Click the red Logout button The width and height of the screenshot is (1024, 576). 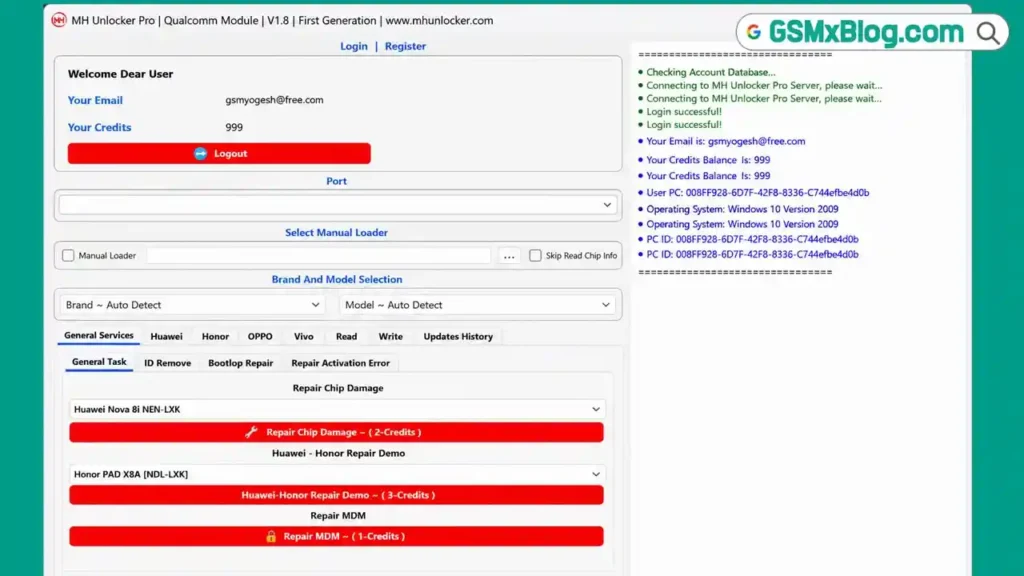[219, 153]
